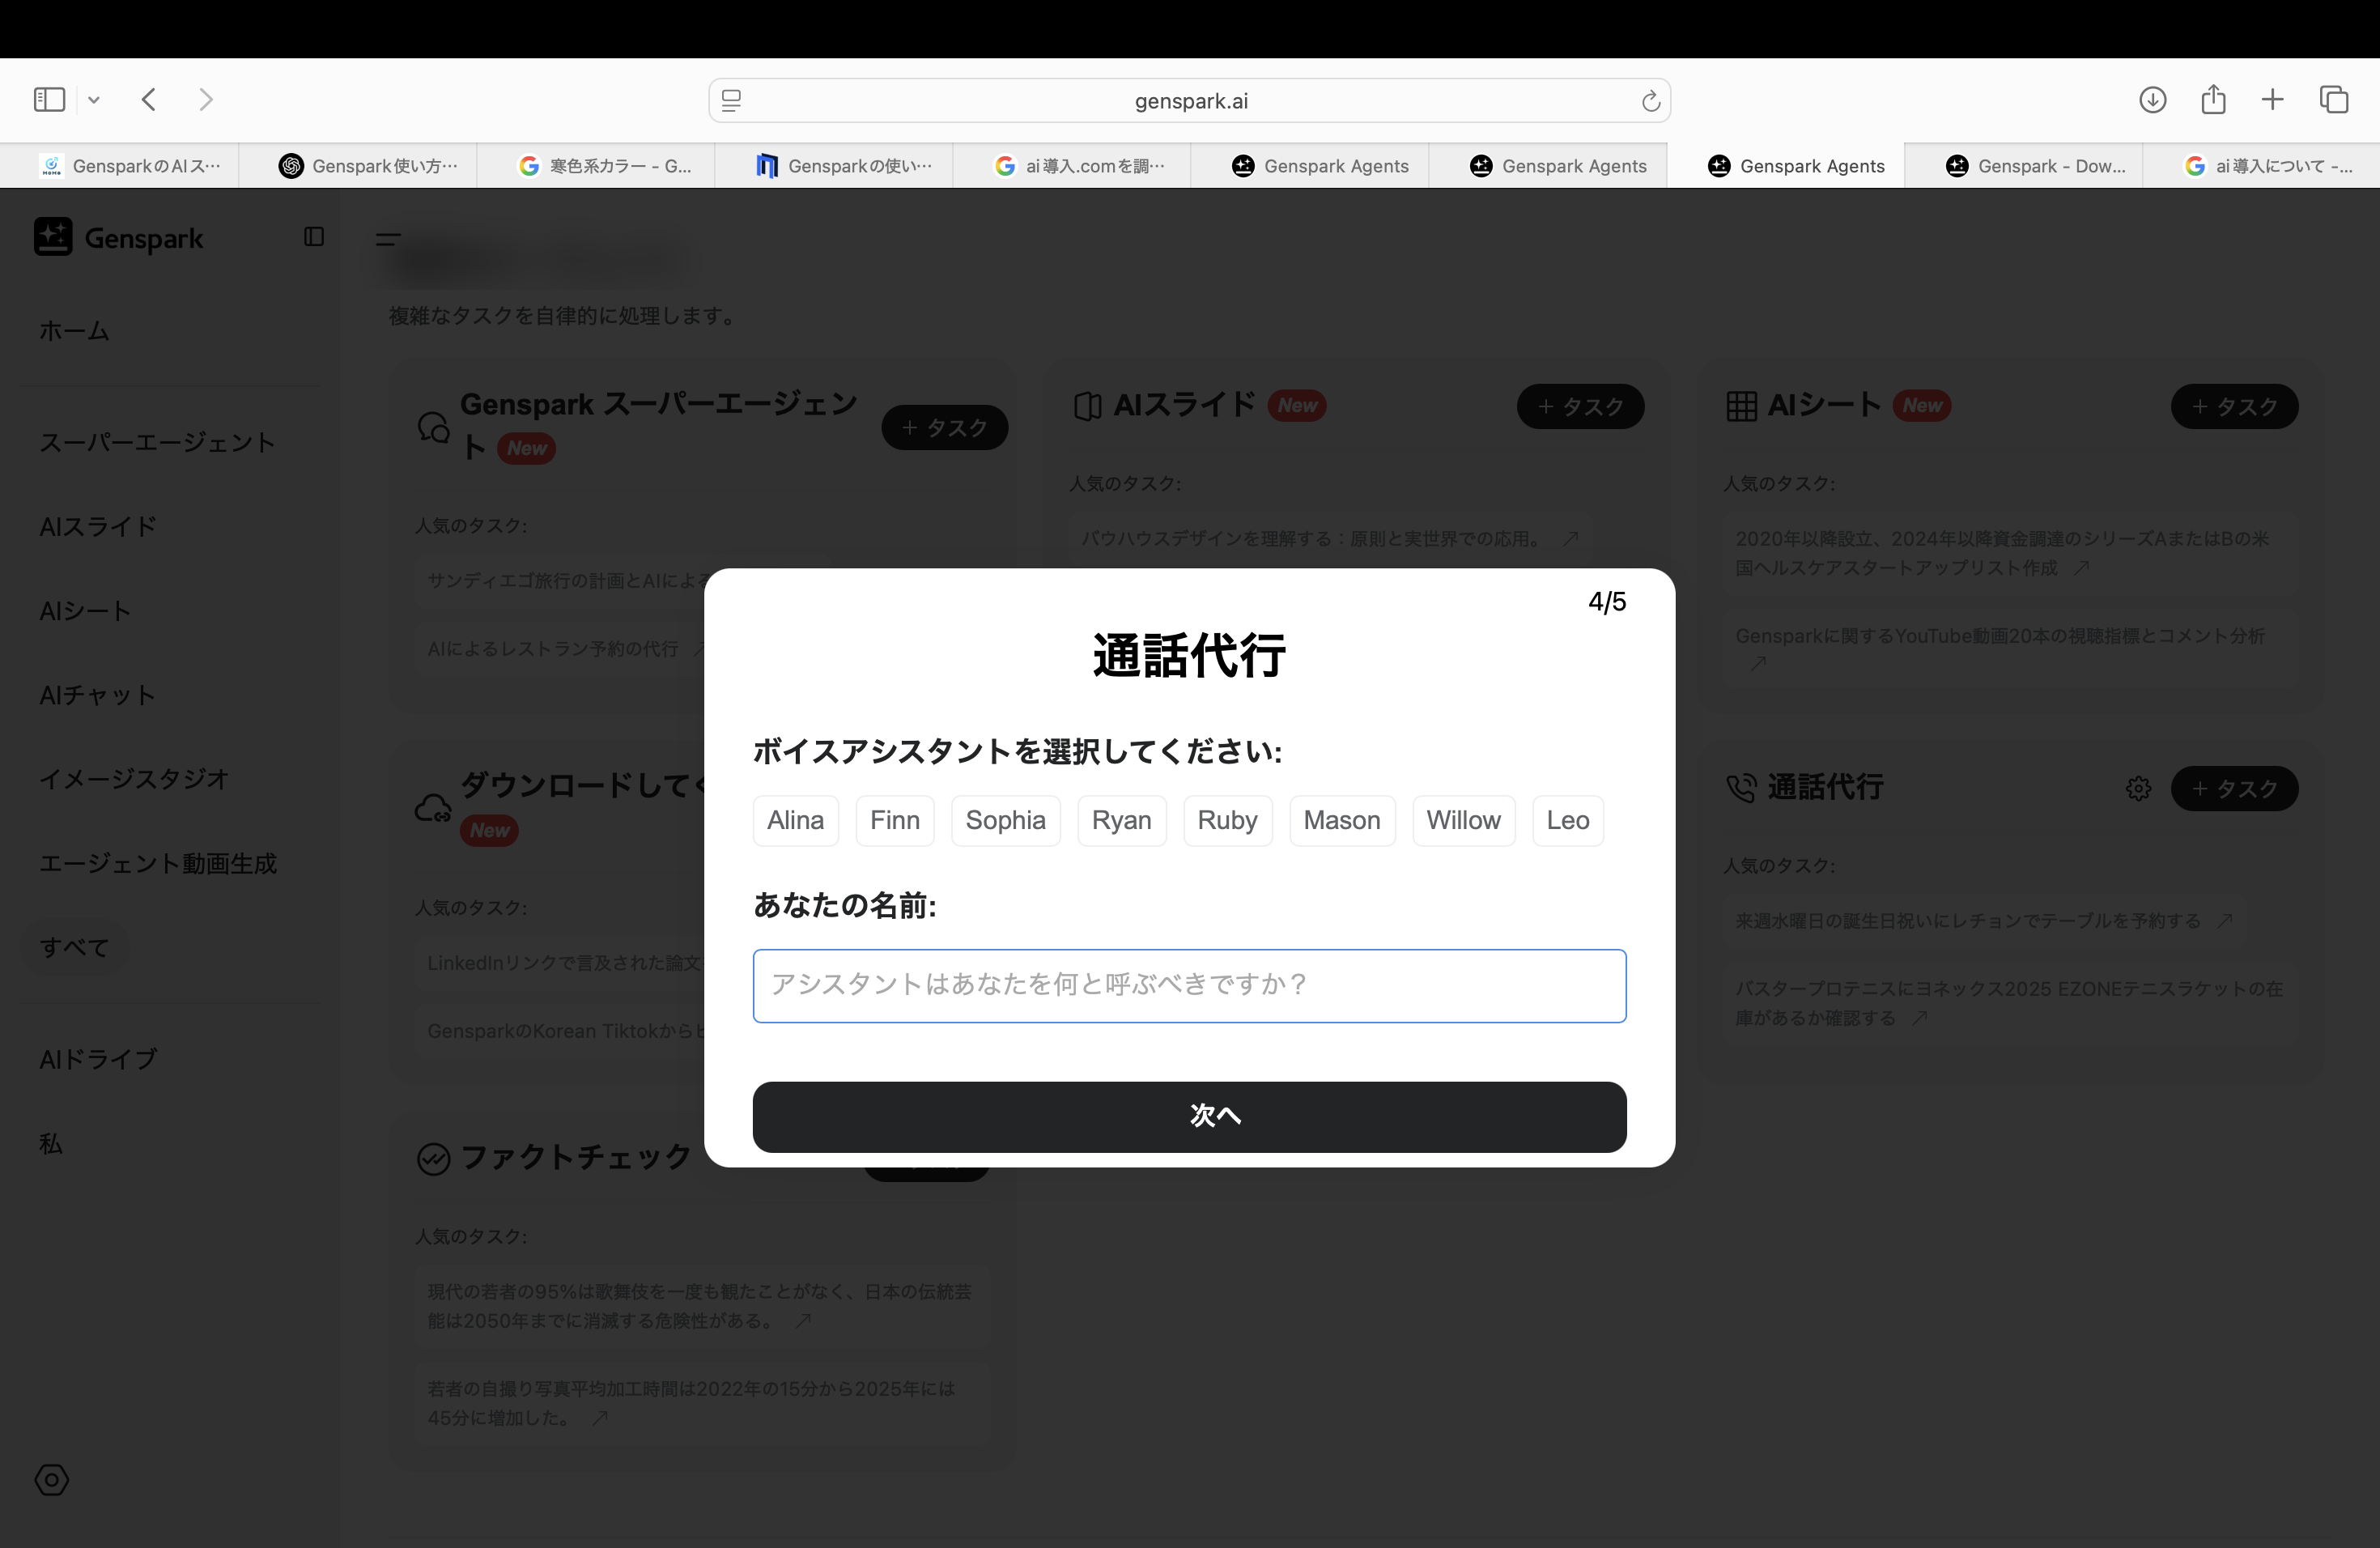Screen dimensions: 2380x1548
Task: Click the Genspark logo icon
Action: (53, 237)
